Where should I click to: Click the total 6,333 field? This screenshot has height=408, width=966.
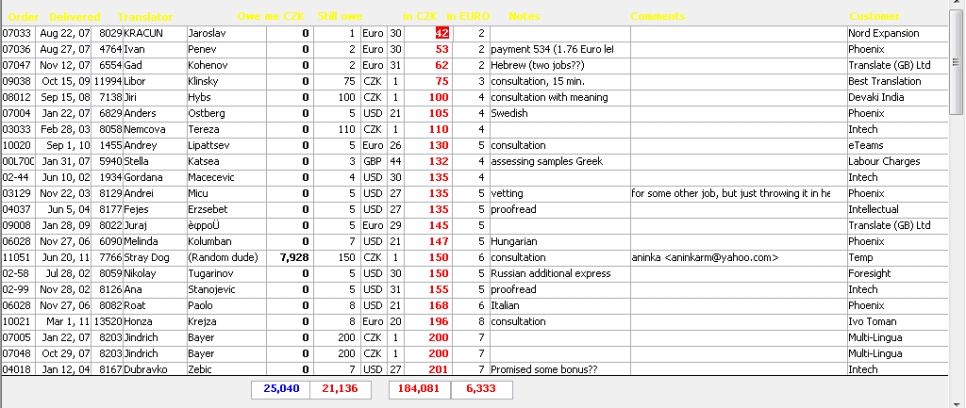click(482, 389)
